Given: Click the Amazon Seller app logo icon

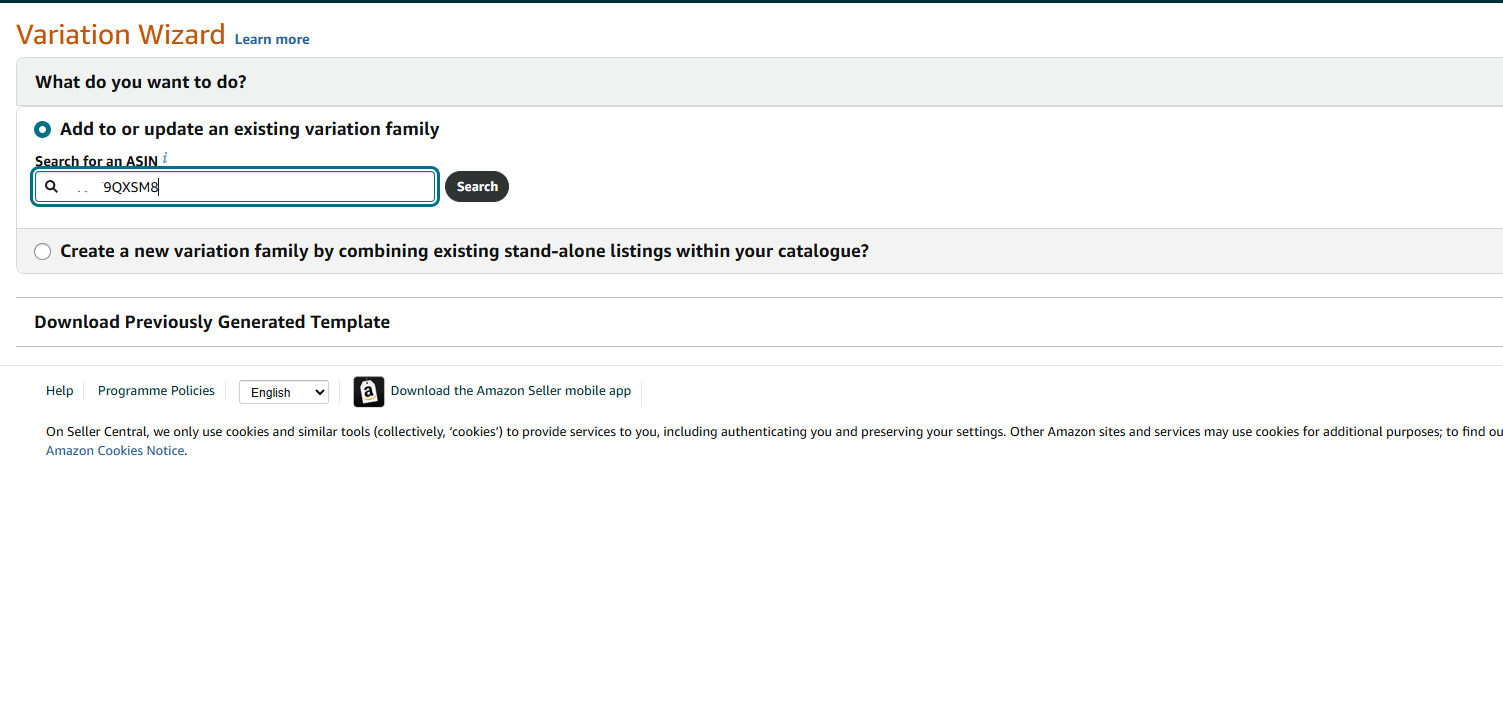Looking at the screenshot, I should pyautogui.click(x=369, y=392).
